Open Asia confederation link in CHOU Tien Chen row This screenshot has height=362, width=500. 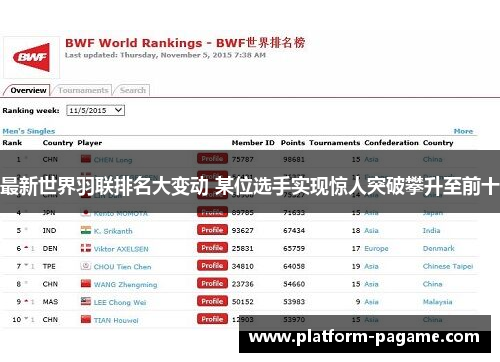(x=371, y=266)
